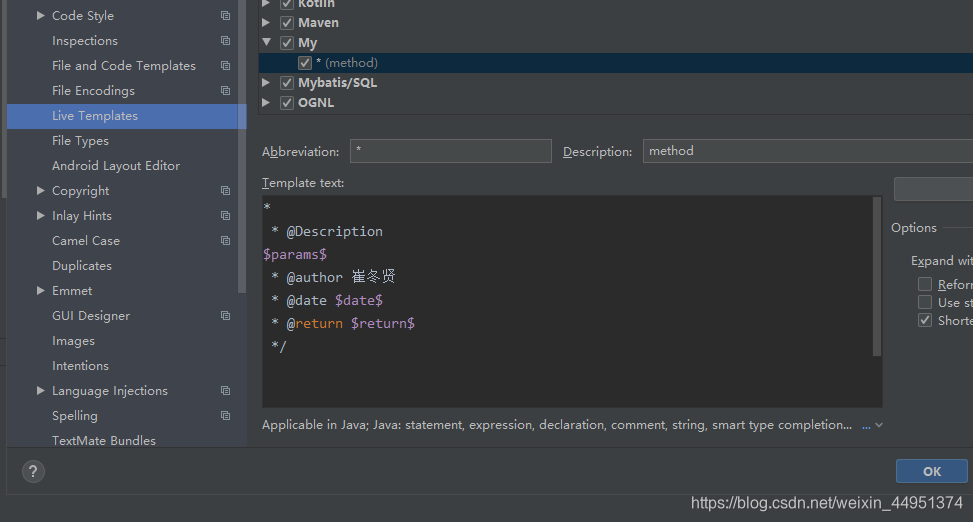The height and width of the screenshot is (522, 973).
Task: Select the * (method) template row
Action: [616, 63]
